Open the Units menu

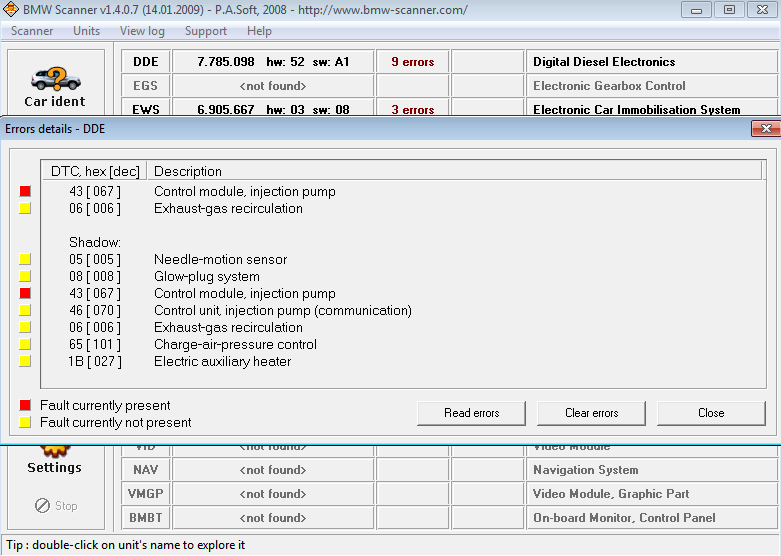pyautogui.click(x=87, y=31)
